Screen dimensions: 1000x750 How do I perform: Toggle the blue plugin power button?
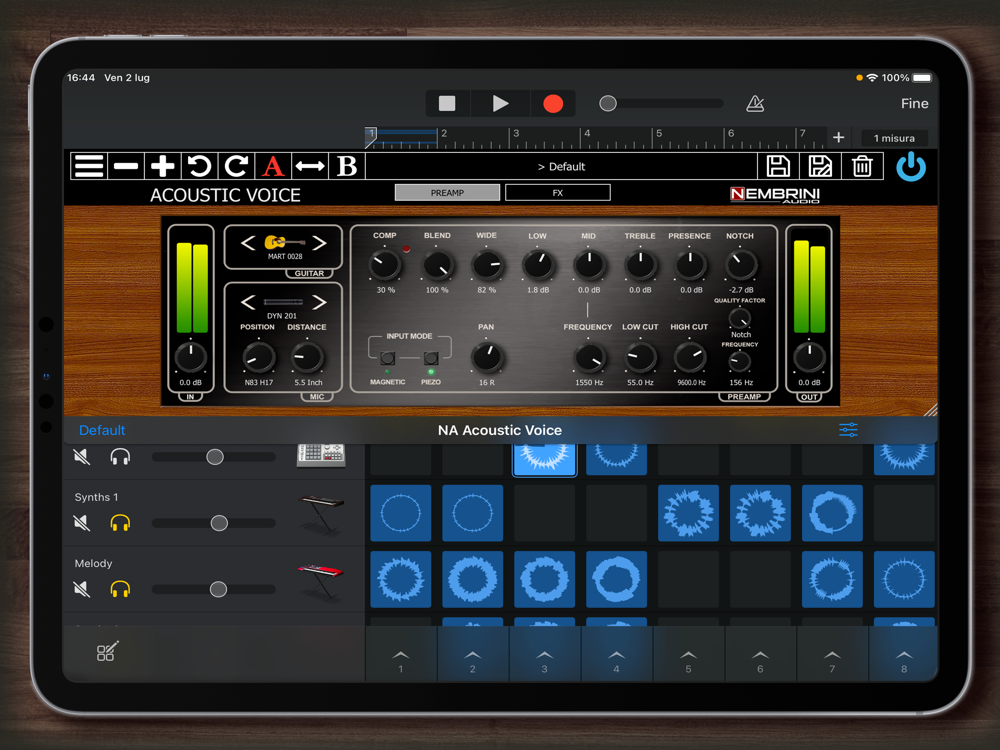(911, 167)
